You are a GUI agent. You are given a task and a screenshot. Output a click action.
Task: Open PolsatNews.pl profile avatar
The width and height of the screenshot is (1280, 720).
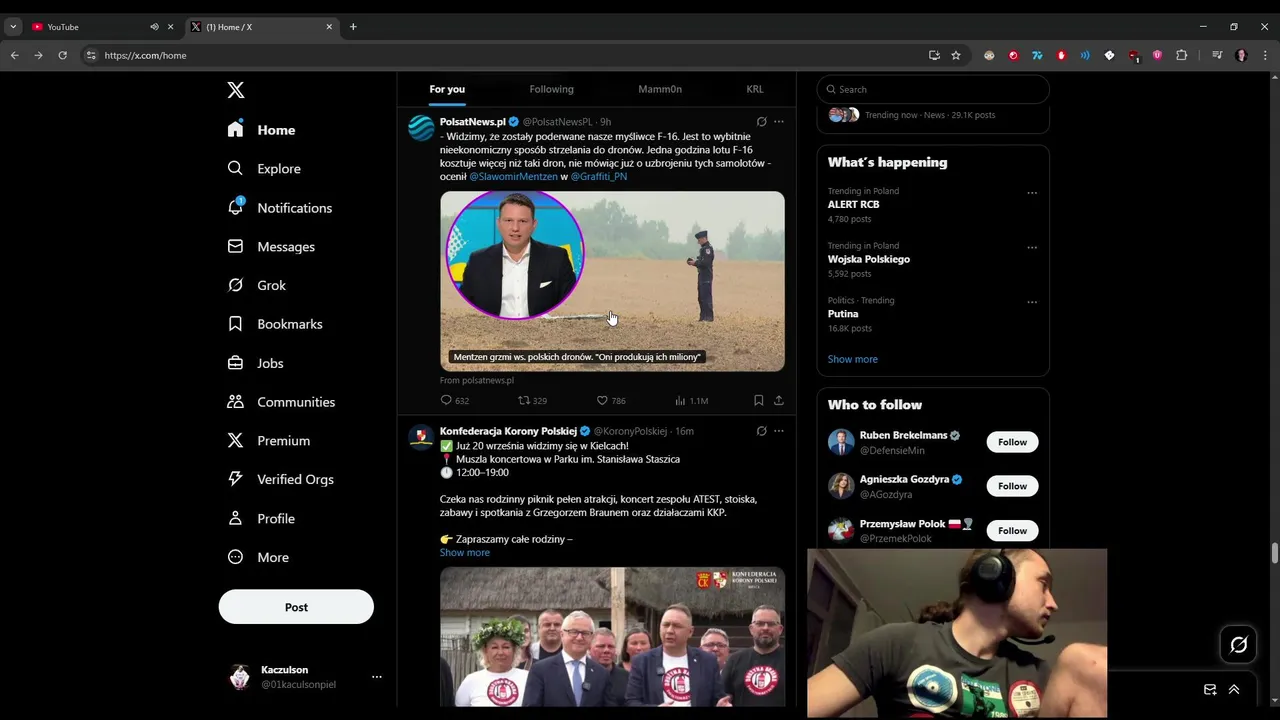click(x=421, y=128)
